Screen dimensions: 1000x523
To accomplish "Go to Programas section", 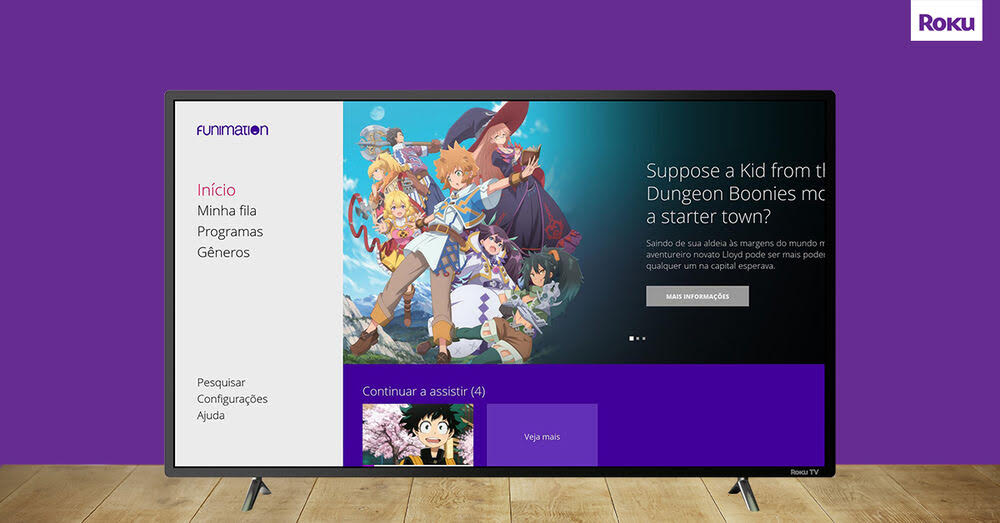I will pyautogui.click(x=230, y=232).
